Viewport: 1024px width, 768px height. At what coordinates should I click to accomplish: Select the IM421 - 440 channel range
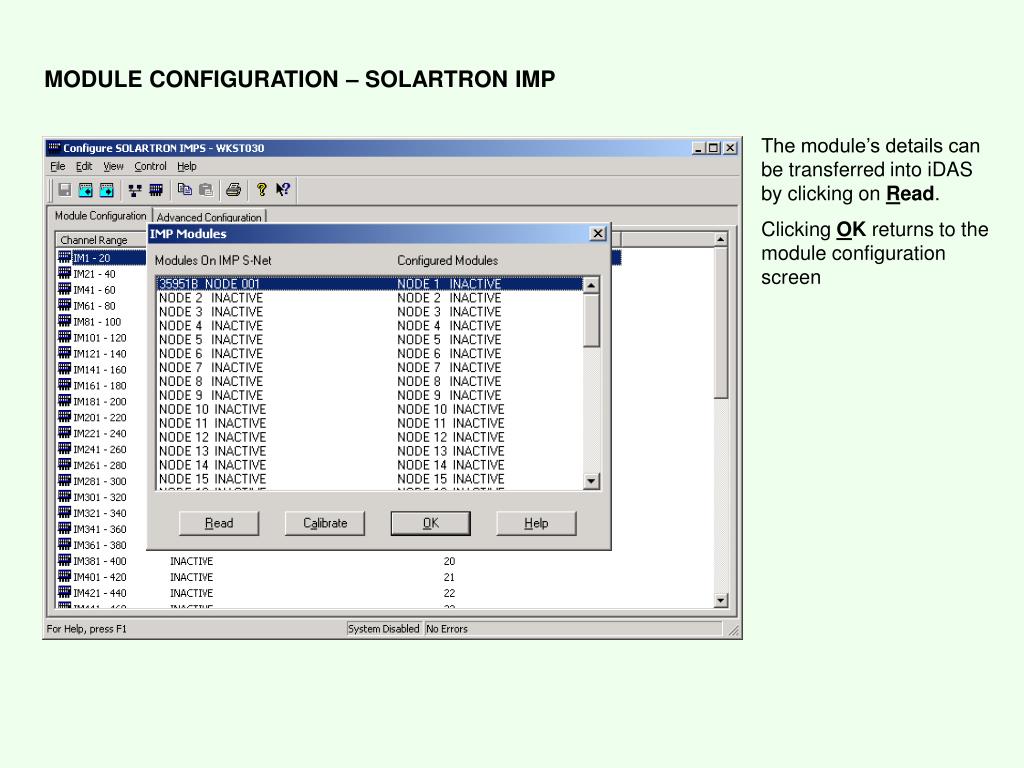[99, 593]
